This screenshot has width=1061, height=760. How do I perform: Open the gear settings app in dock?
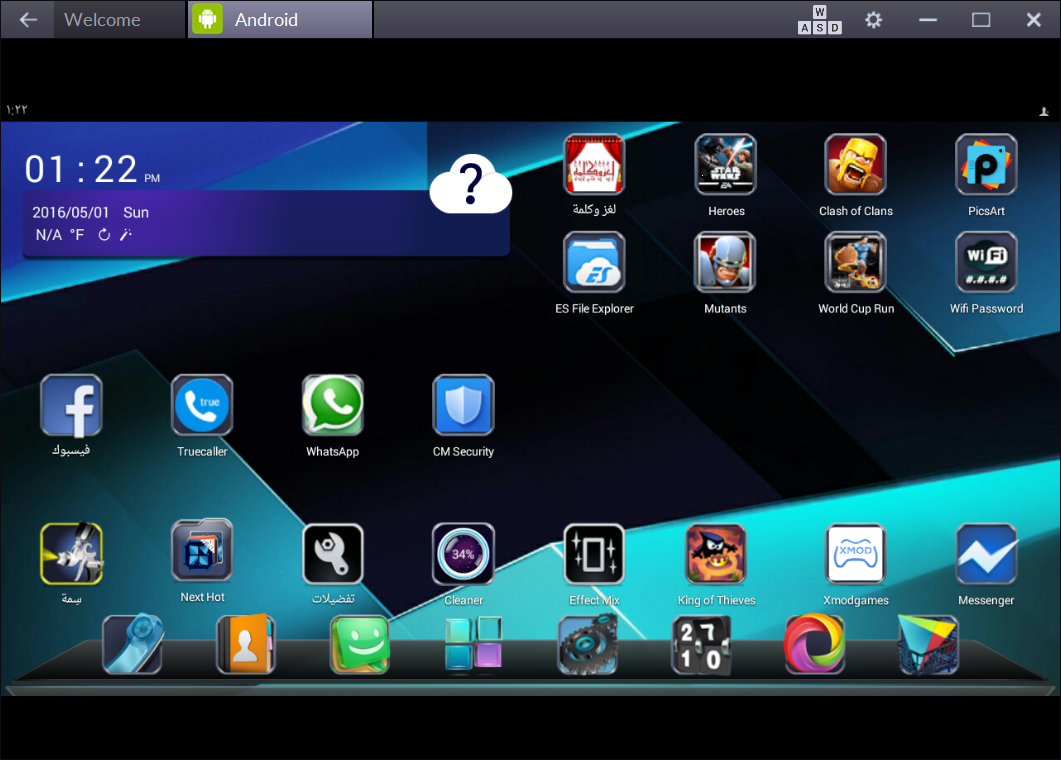click(x=587, y=644)
